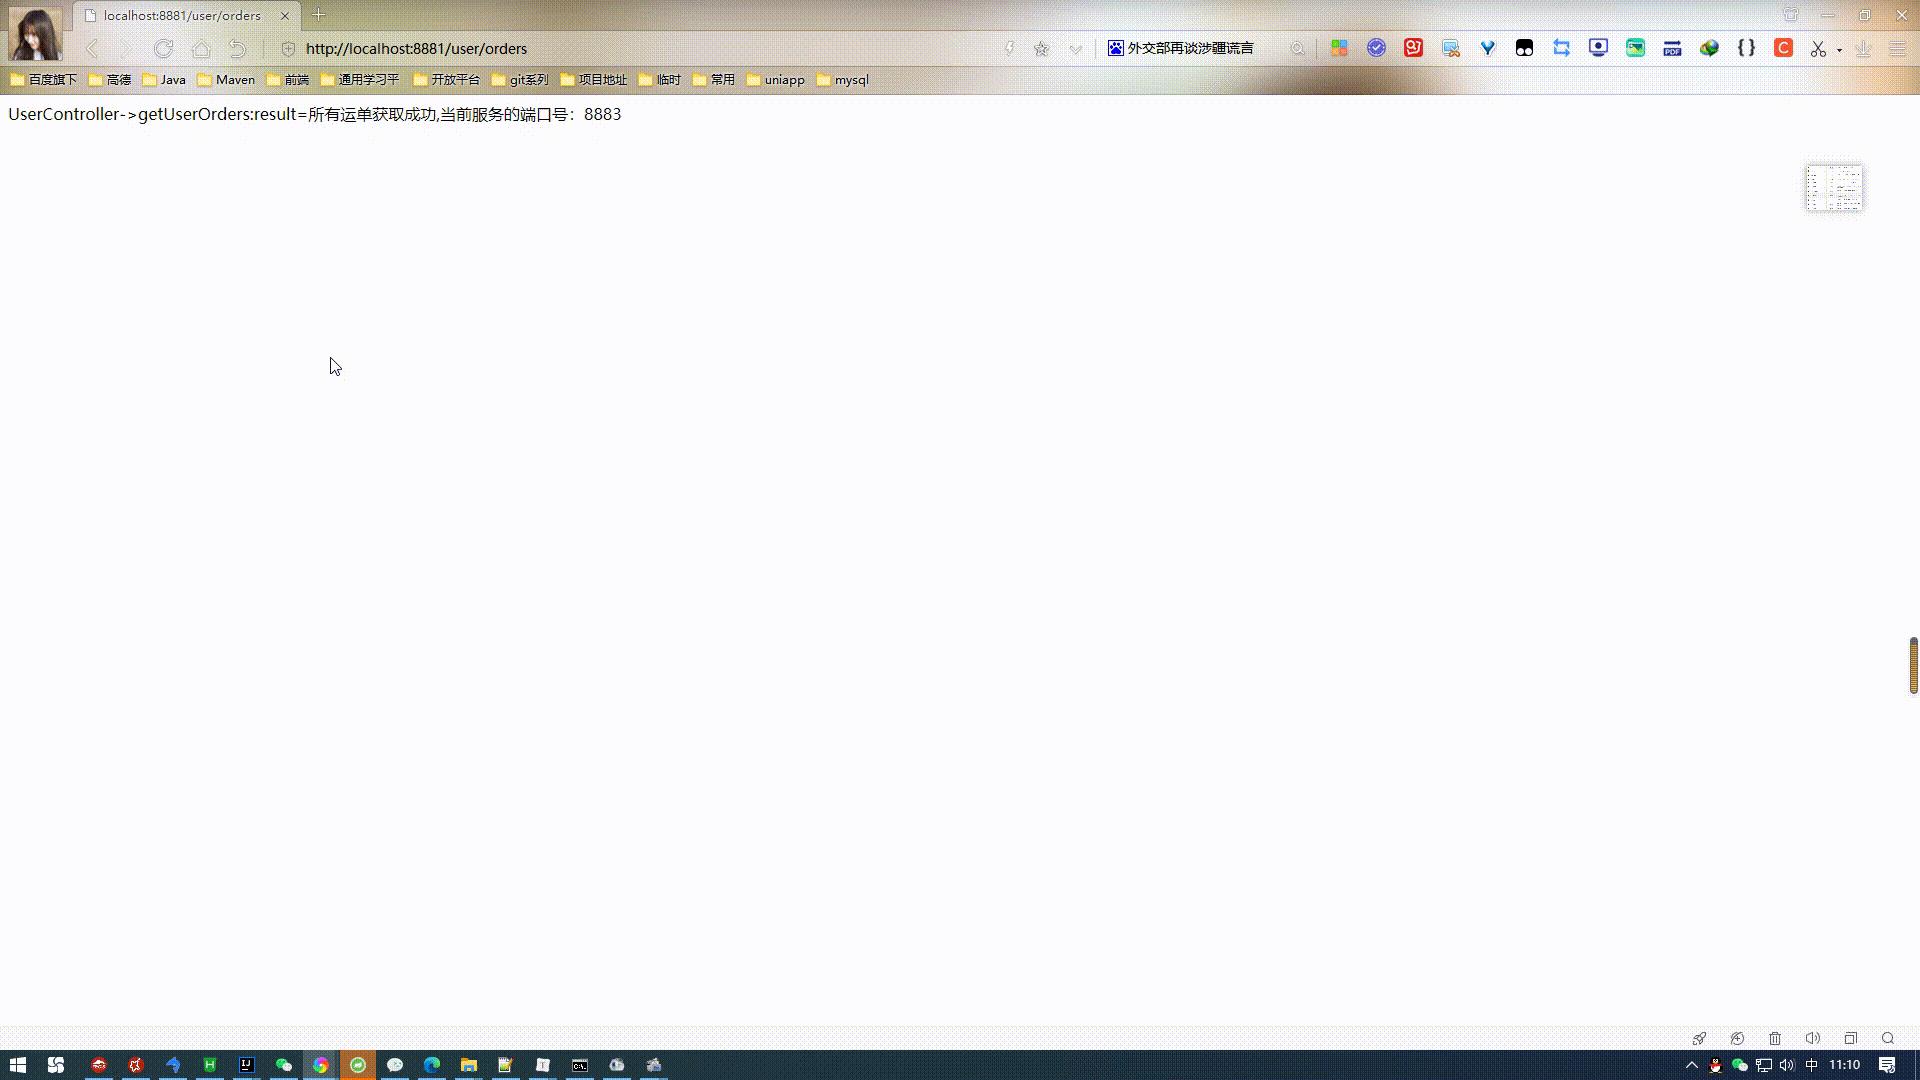Click the search magnifier beside the news box
Image resolution: width=1920 pixels, height=1080 pixels.
pos(1298,48)
